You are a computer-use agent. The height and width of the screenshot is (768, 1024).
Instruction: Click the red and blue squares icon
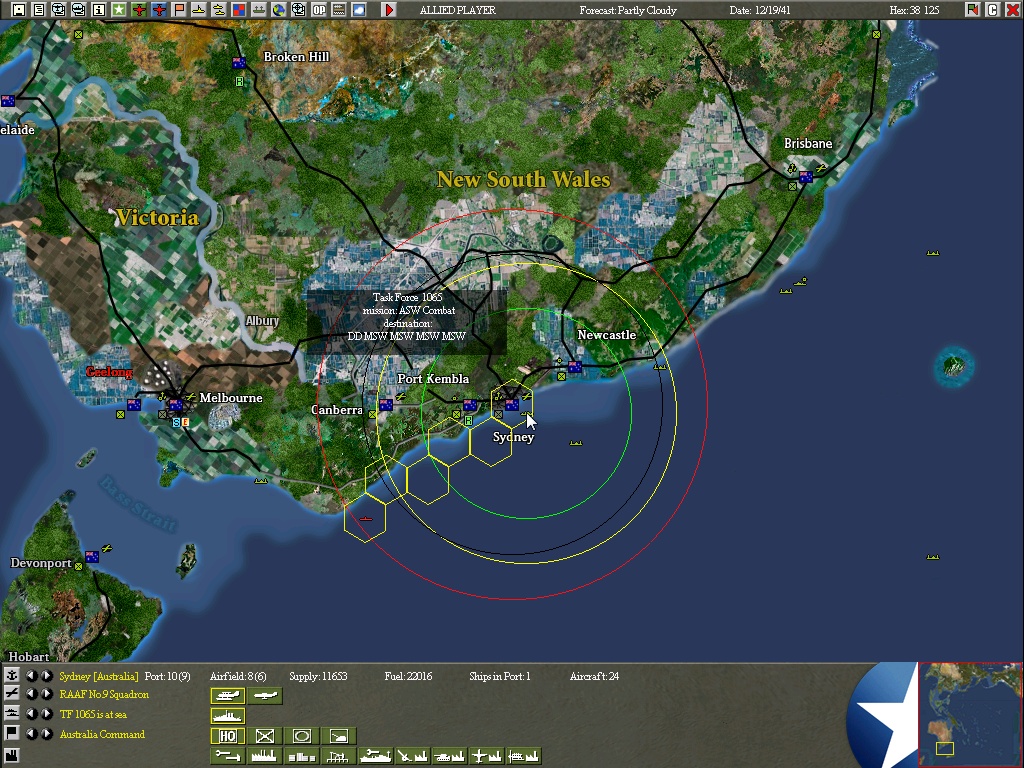click(238, 10)
